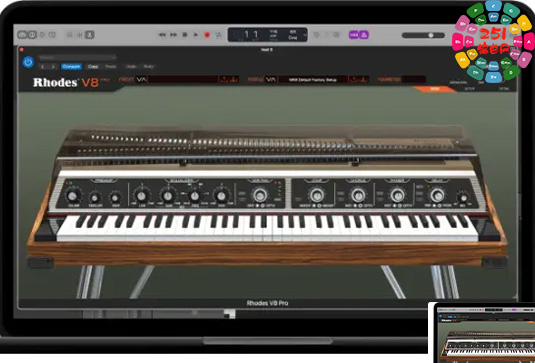
Task: Click the Undo button
Action: click(131, 67)
